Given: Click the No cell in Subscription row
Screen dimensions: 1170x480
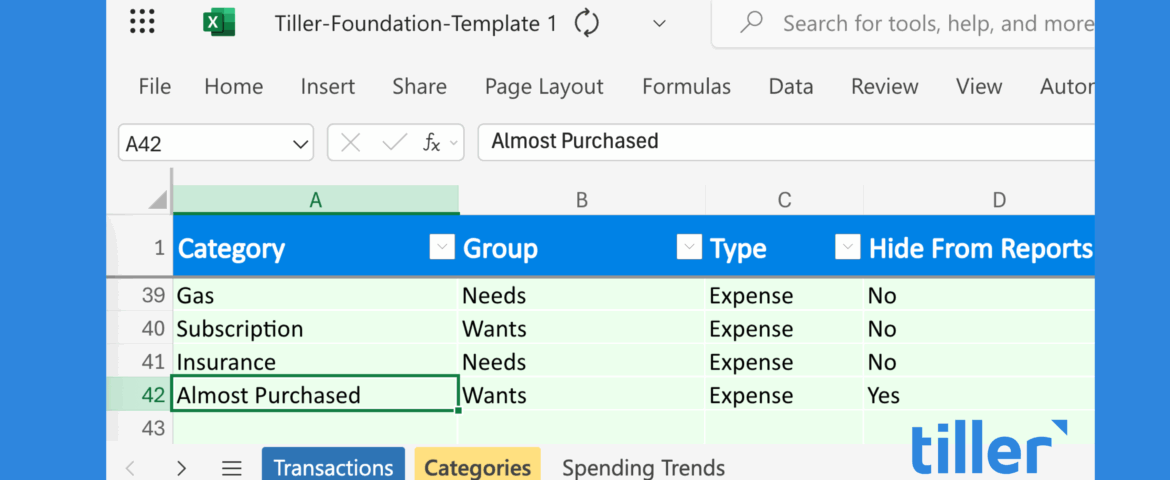Looking at the screenshot, I should point(979,328).
